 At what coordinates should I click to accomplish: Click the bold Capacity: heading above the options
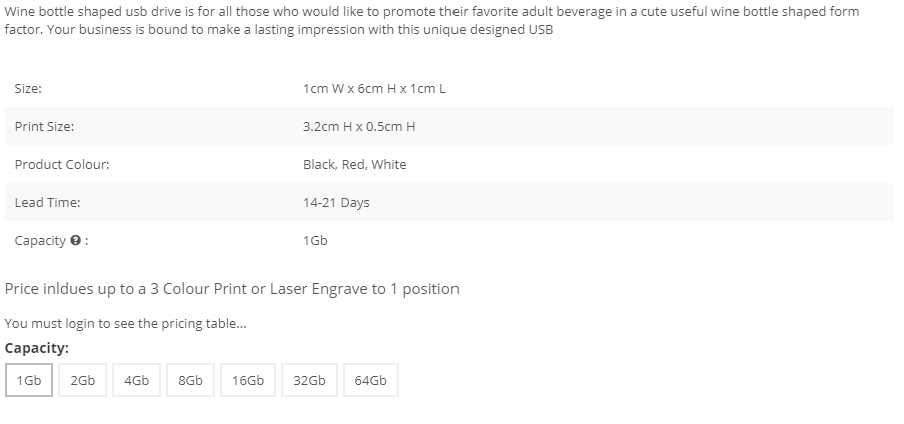click(36, 348)
